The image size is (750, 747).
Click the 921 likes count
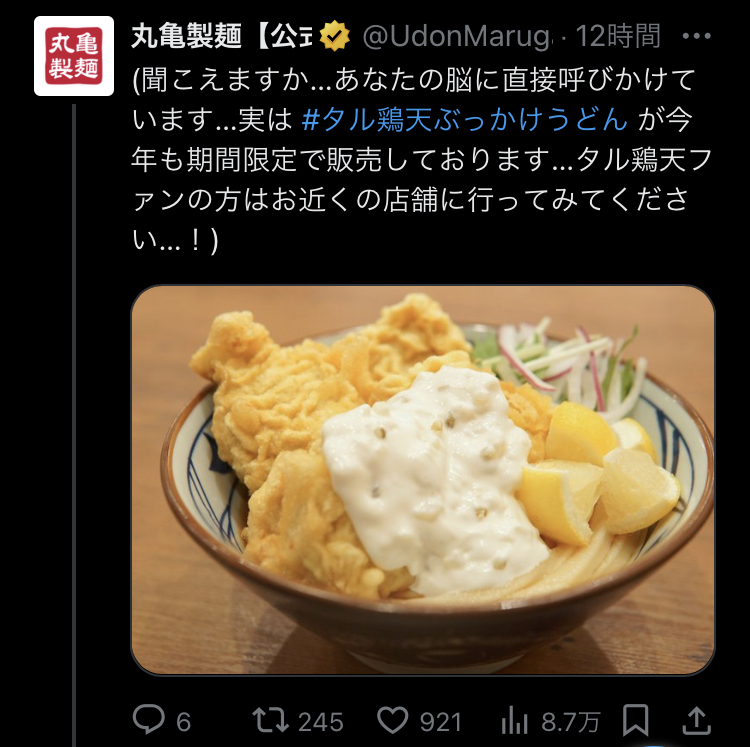point(441,722)
